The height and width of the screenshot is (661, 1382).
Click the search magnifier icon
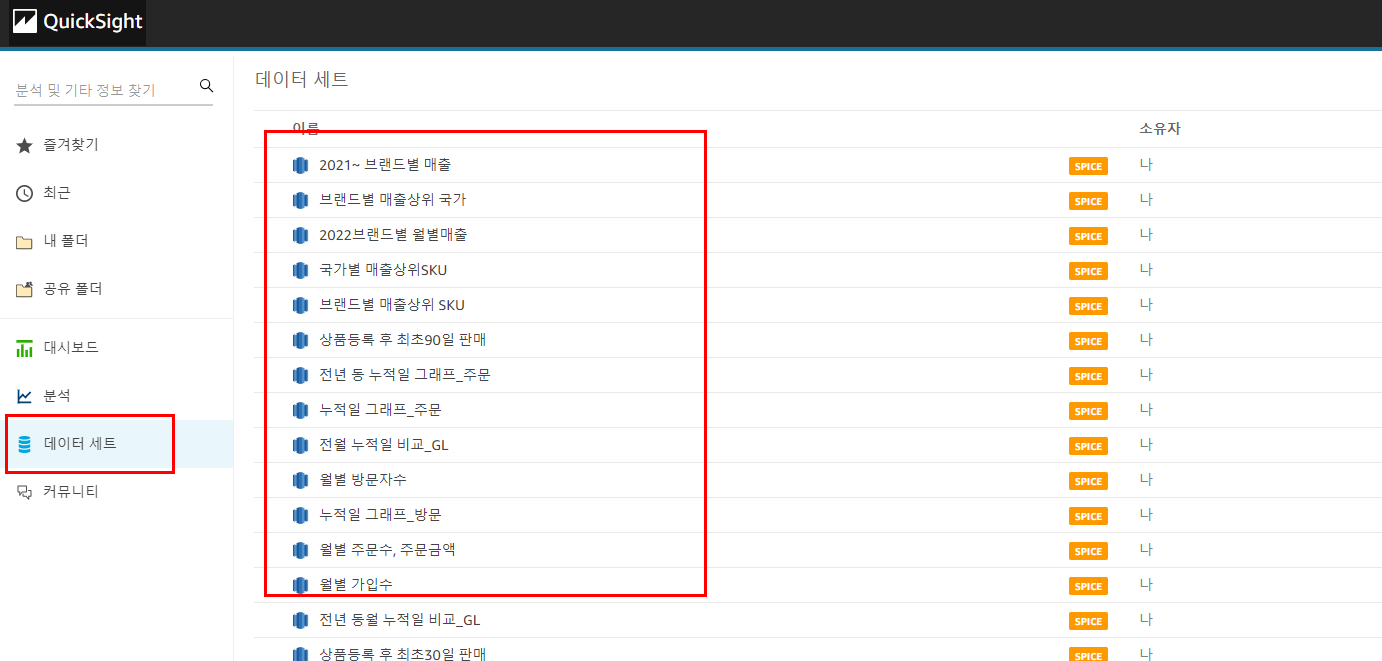pyautogui.click(x=206, y=85)
